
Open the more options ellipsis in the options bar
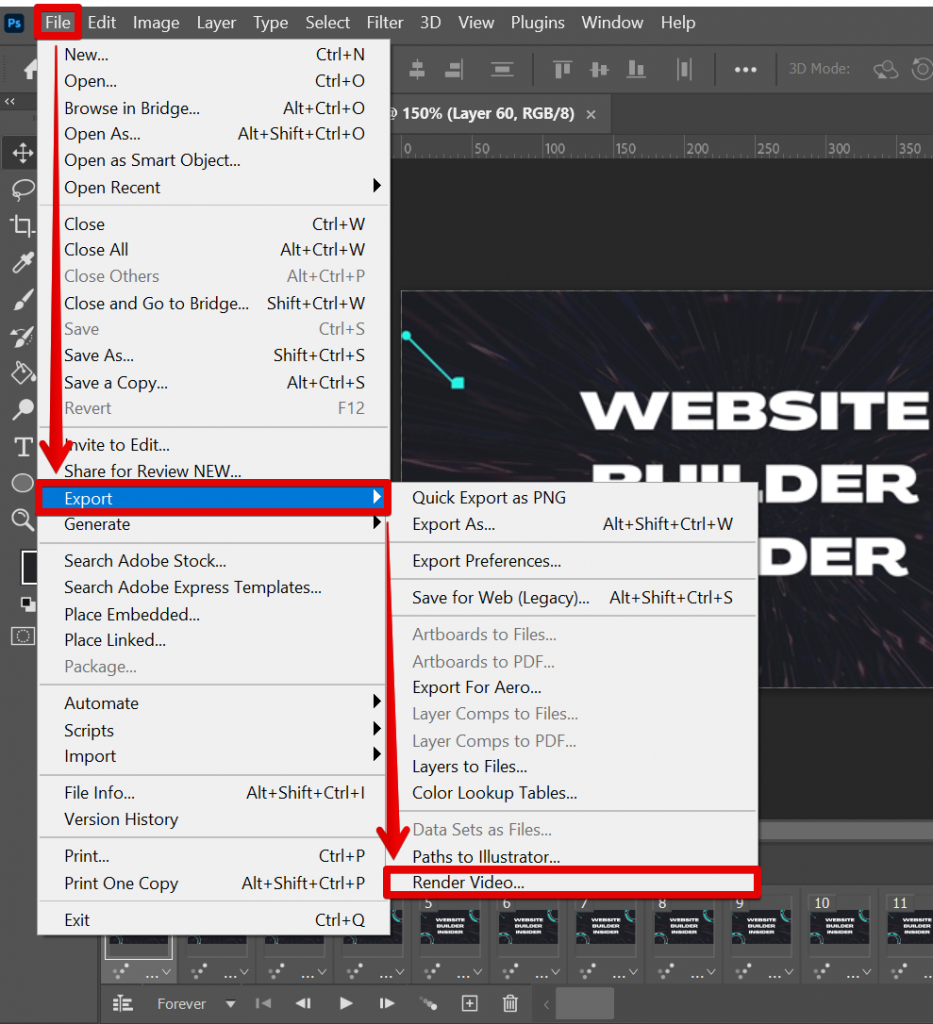[746, 68]
